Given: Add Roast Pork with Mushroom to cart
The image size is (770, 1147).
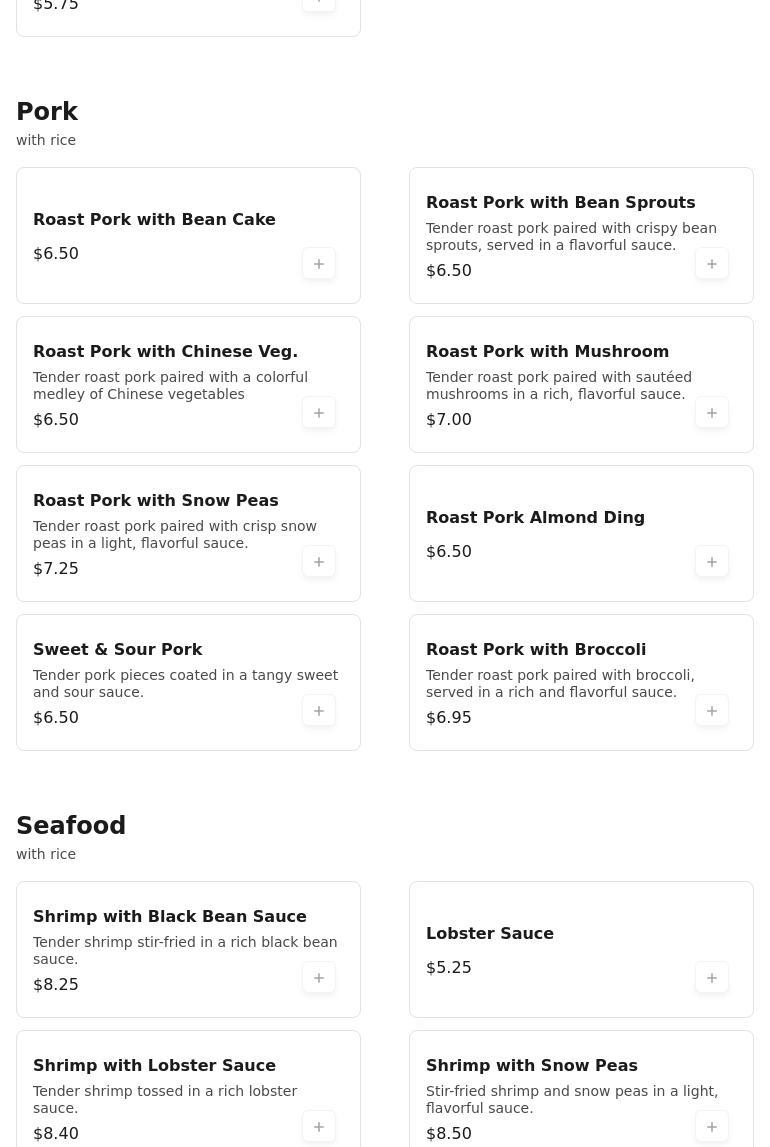Looking at the screenshot, I should [712, 413].
